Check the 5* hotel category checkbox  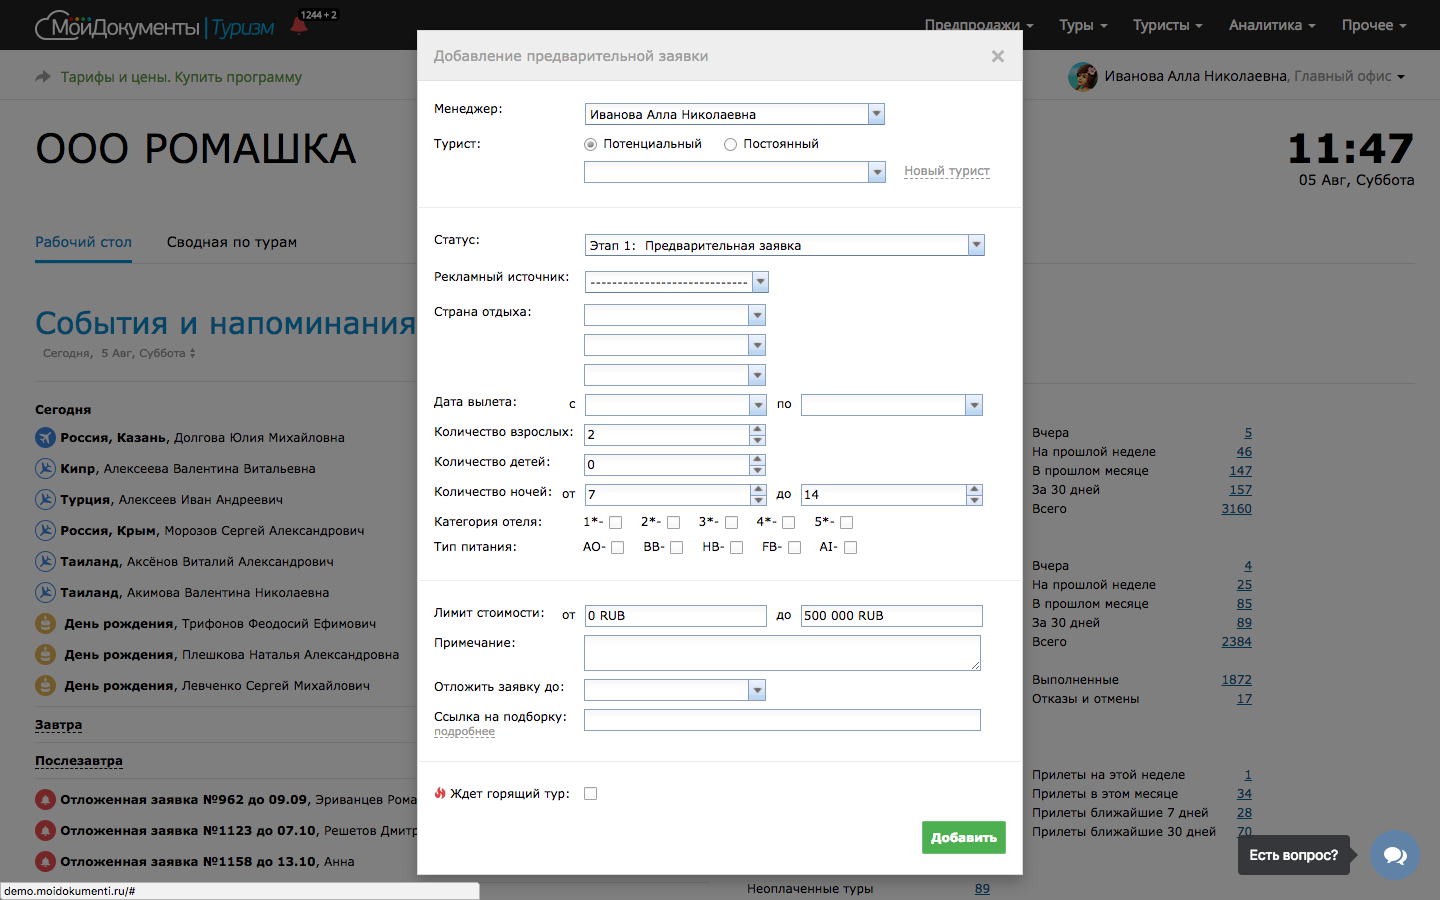coord(845,522)
